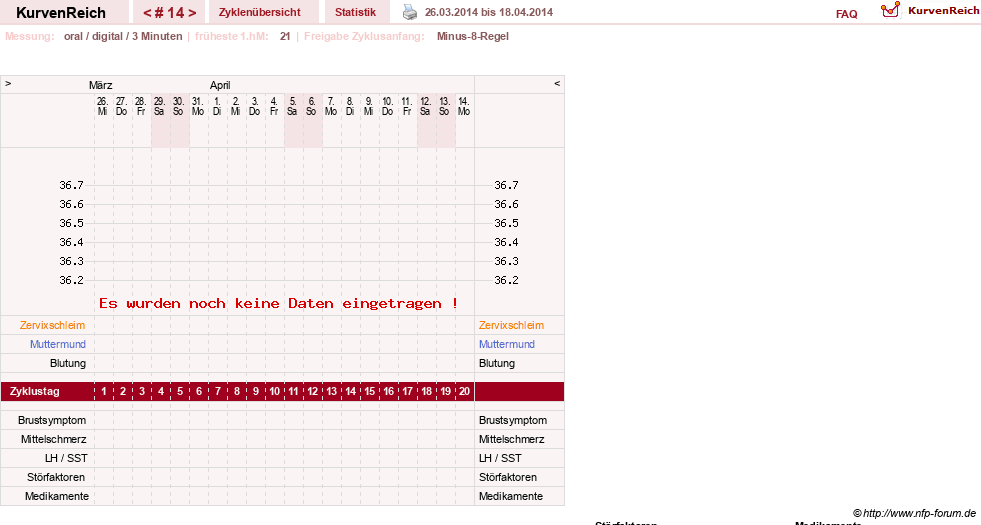Open the nfp-forum.de copyright link
The height and width of the screenshot is (525, 981).
tap(914, 513)
